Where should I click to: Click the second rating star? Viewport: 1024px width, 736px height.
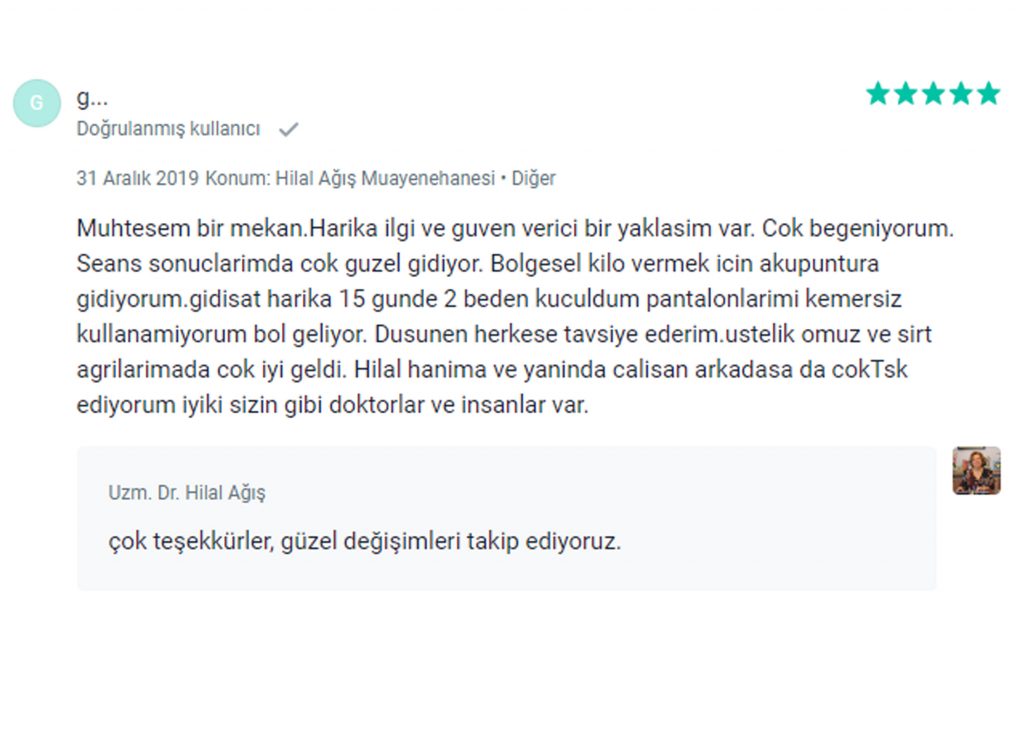tap(905, 93)
